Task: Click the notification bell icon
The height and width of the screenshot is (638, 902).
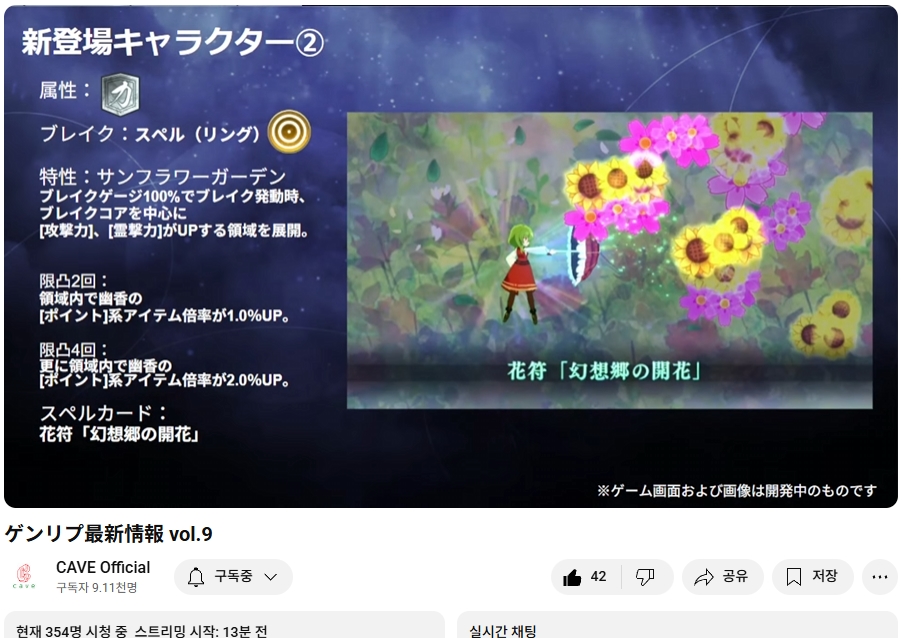Action: (196, 576)
